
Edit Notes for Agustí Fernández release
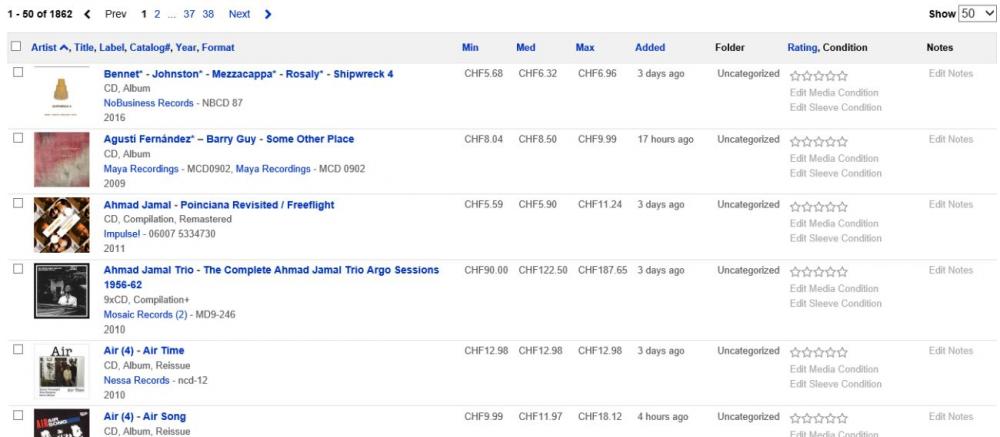tap(950, 139)
